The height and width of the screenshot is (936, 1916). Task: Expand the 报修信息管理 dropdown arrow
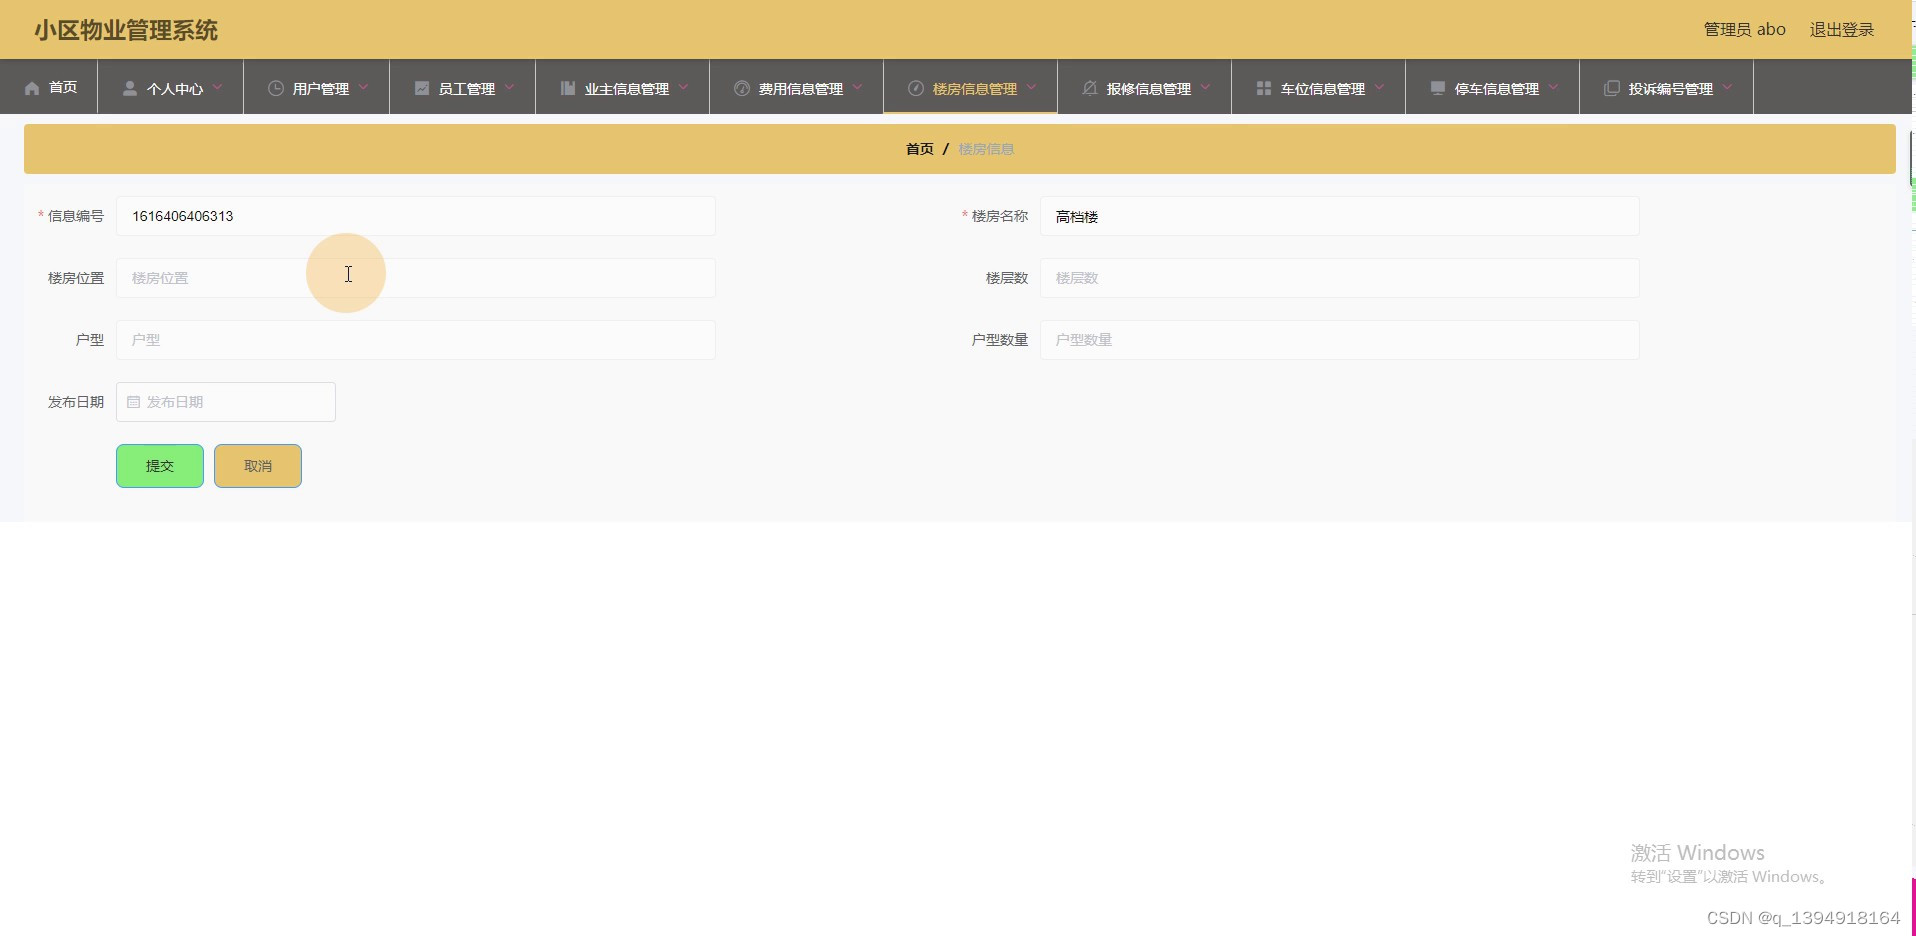1205,87
